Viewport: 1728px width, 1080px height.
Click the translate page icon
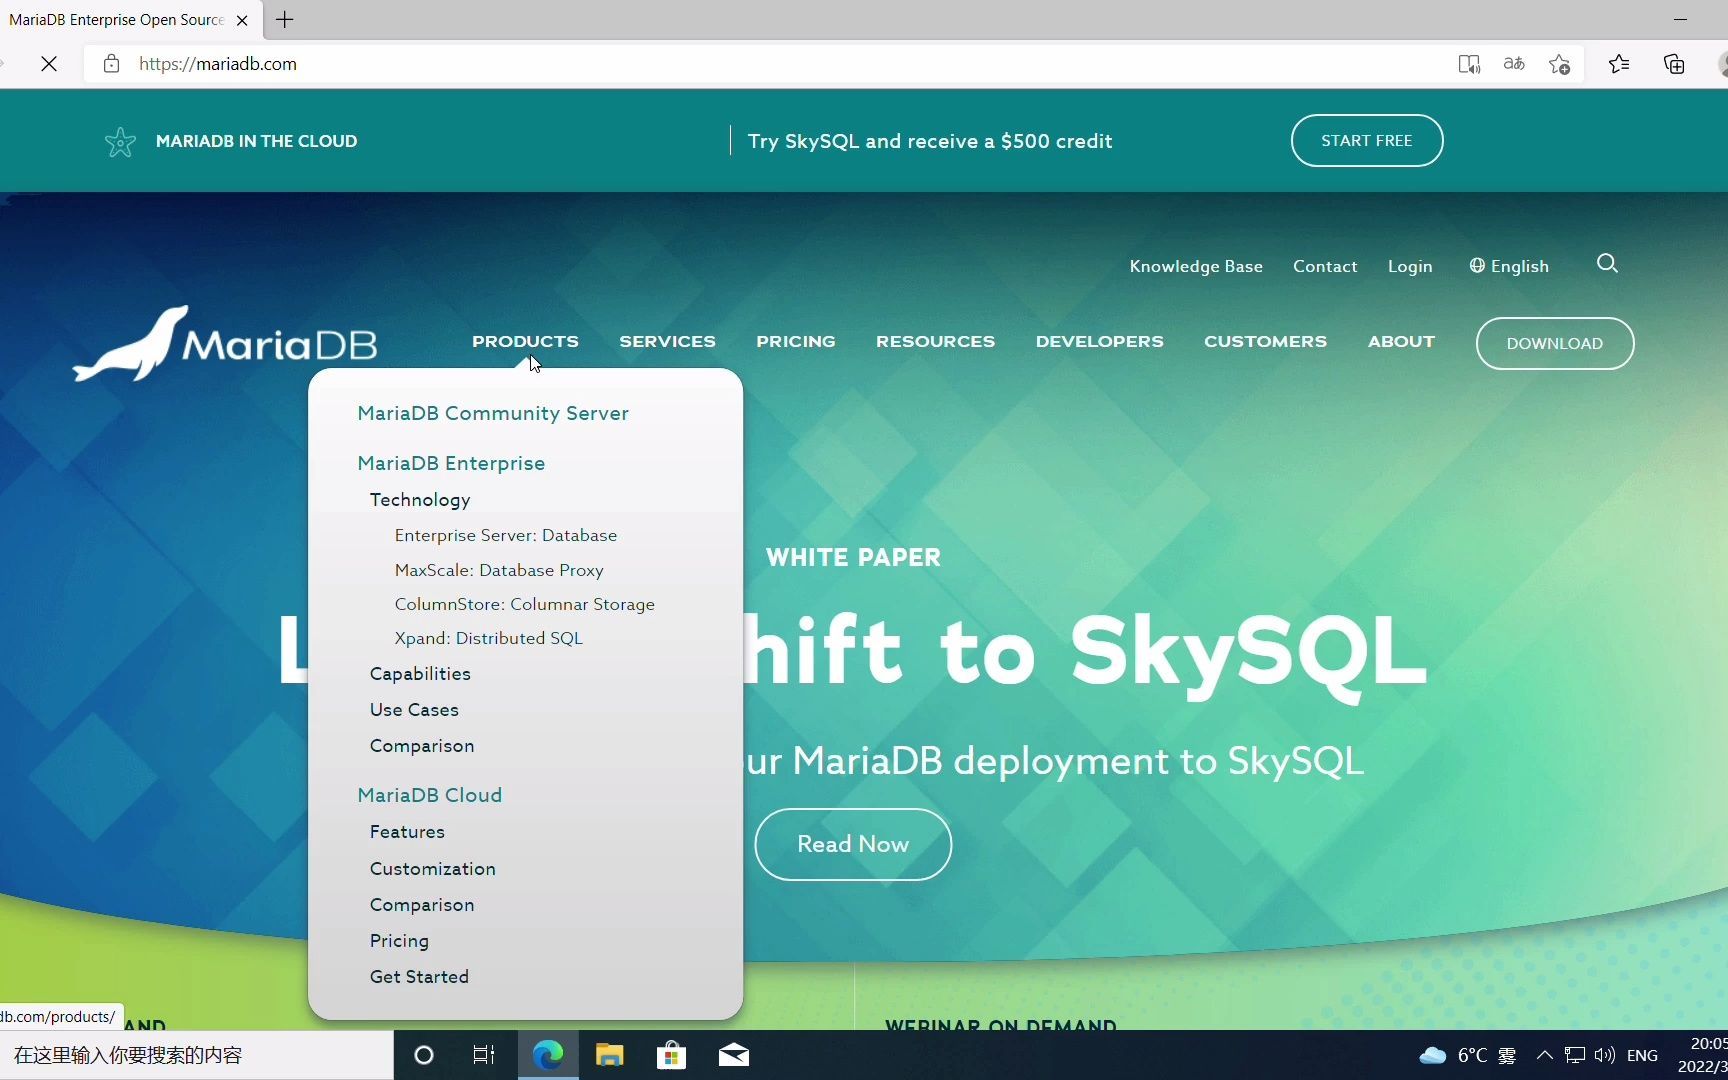pyautogui.click(x=1514, y=64)
